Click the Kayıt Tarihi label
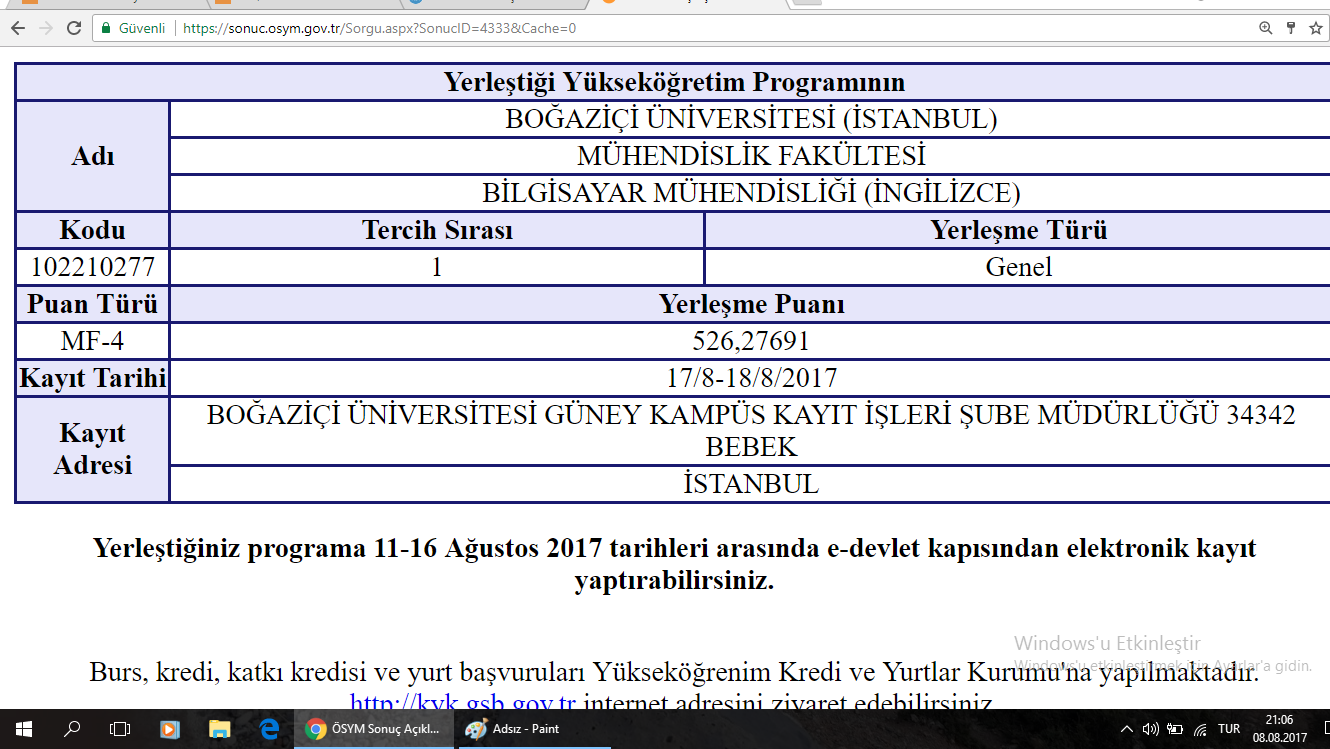This screenshot has width=1330, height=749. (x=93, y=379)
